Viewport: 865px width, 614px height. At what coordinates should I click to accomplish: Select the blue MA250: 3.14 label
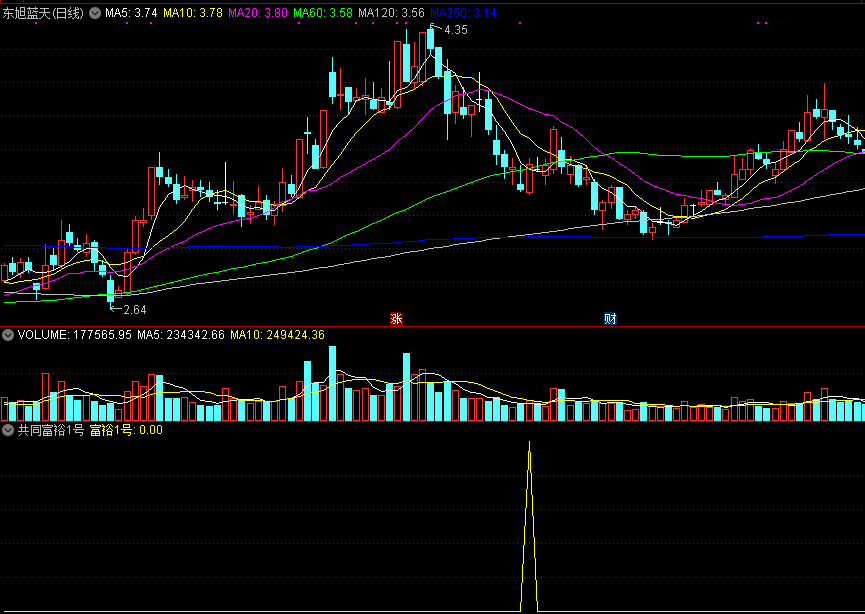pyautogui.click(x=463, y=13)
